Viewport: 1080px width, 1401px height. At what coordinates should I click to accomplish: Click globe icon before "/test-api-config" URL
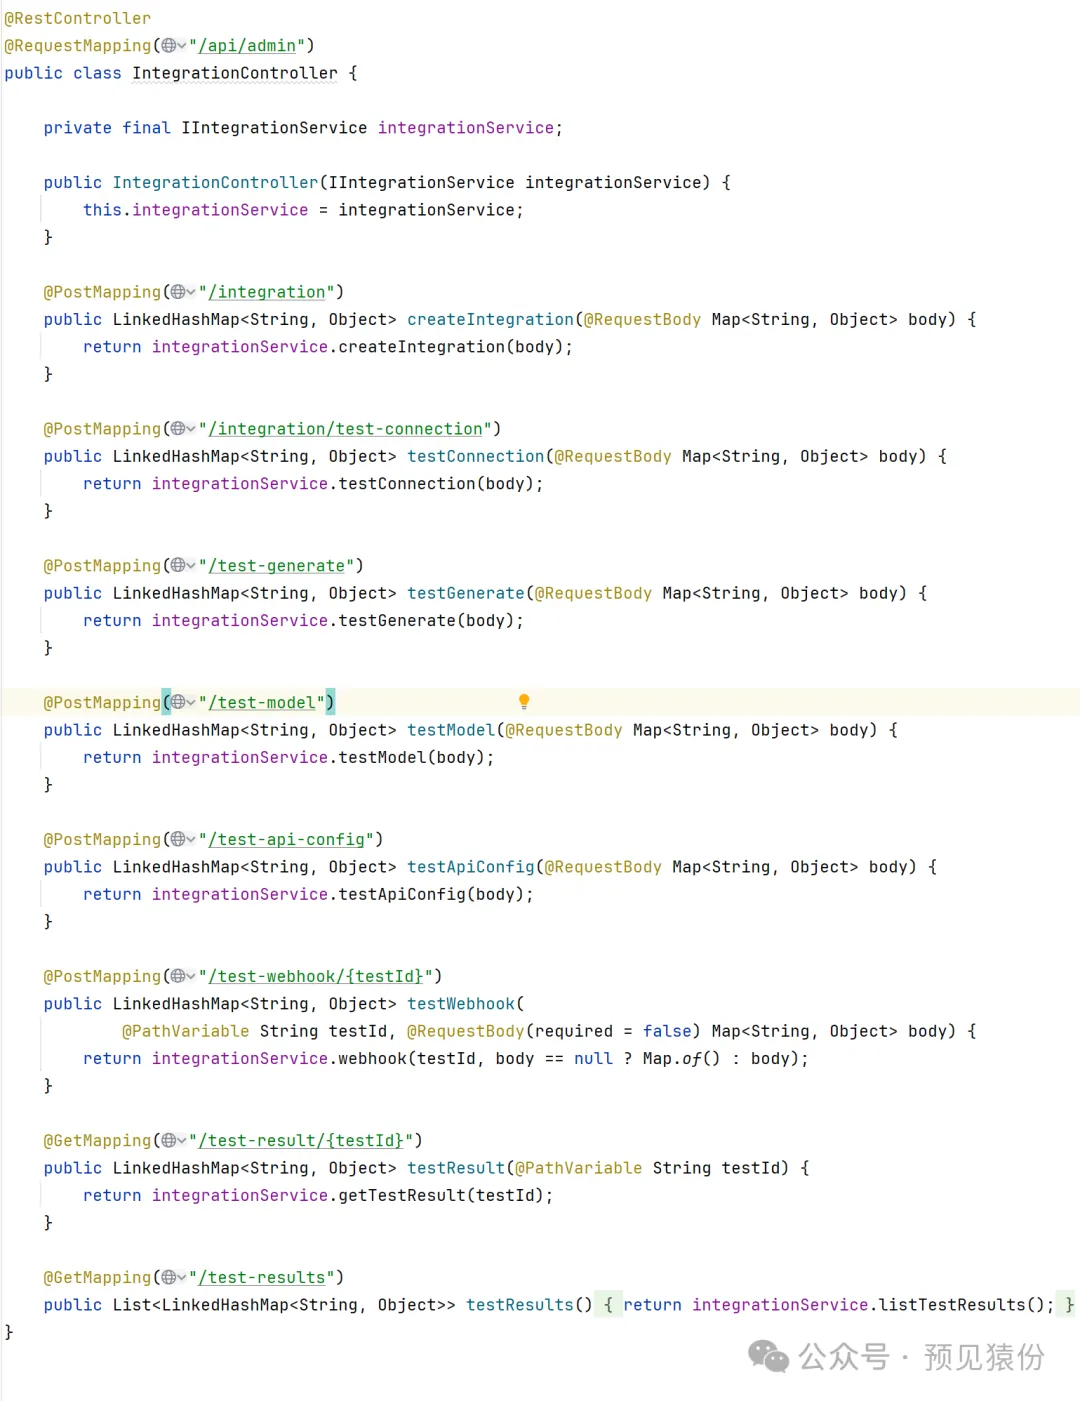178,839
